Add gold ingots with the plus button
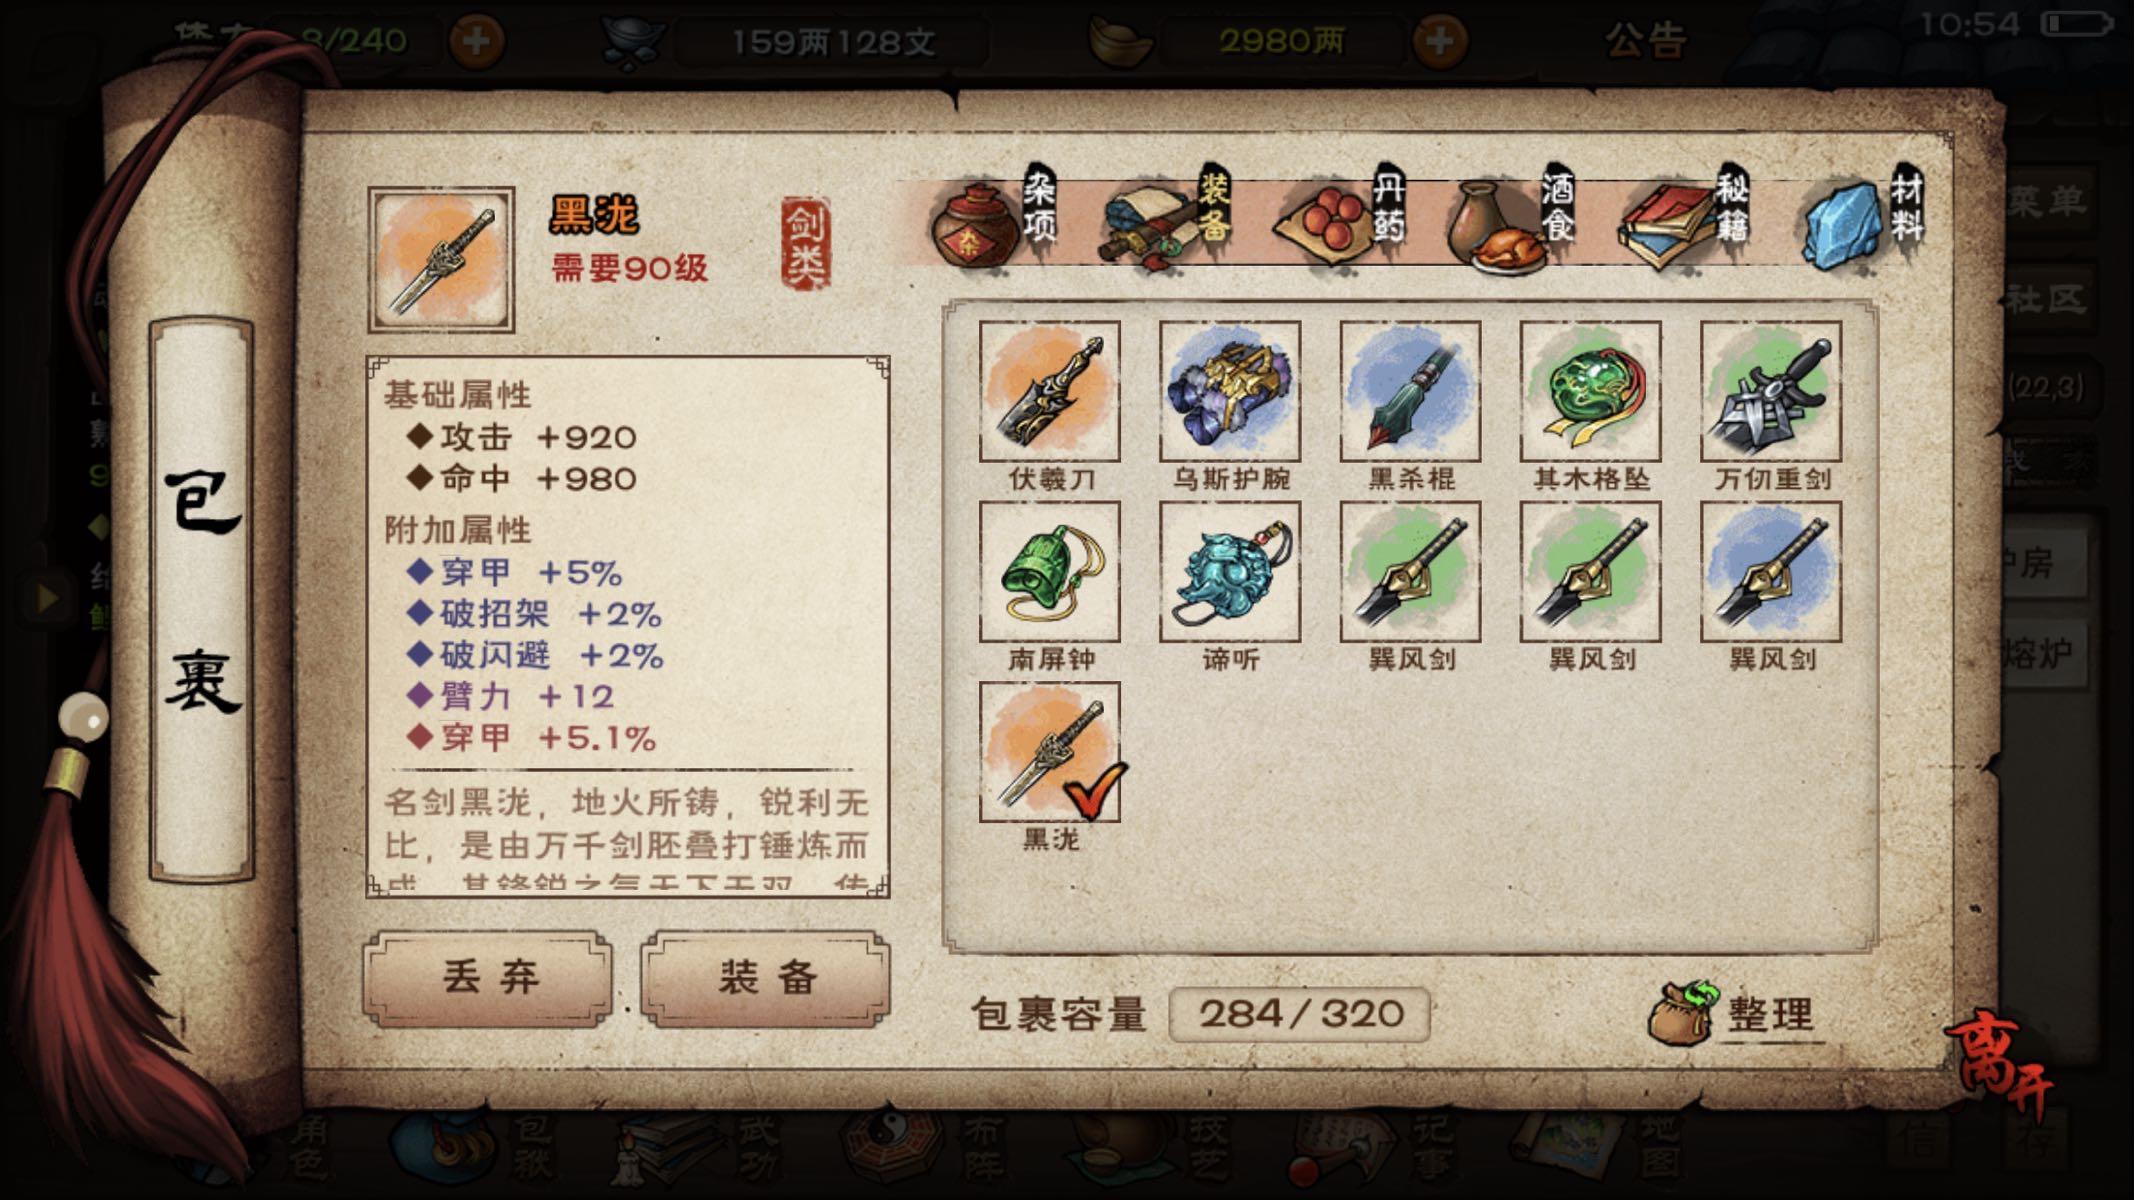 [1438, 42]
